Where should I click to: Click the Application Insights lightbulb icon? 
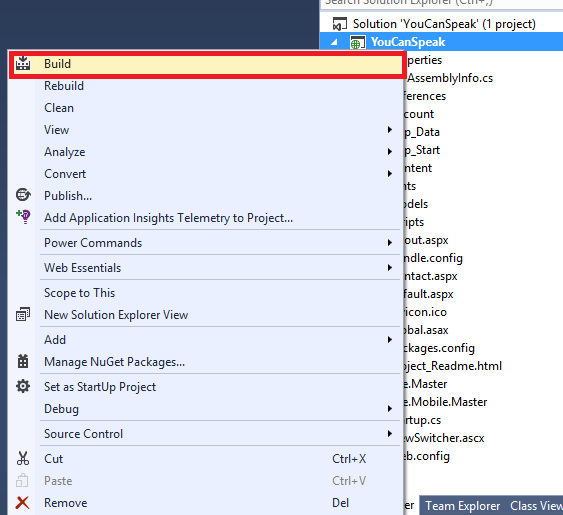coord(23,217)
